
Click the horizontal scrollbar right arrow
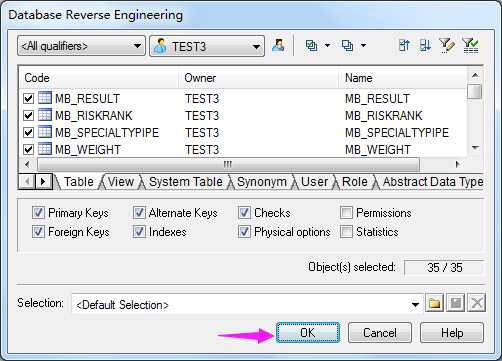click(x=458, y=164)
